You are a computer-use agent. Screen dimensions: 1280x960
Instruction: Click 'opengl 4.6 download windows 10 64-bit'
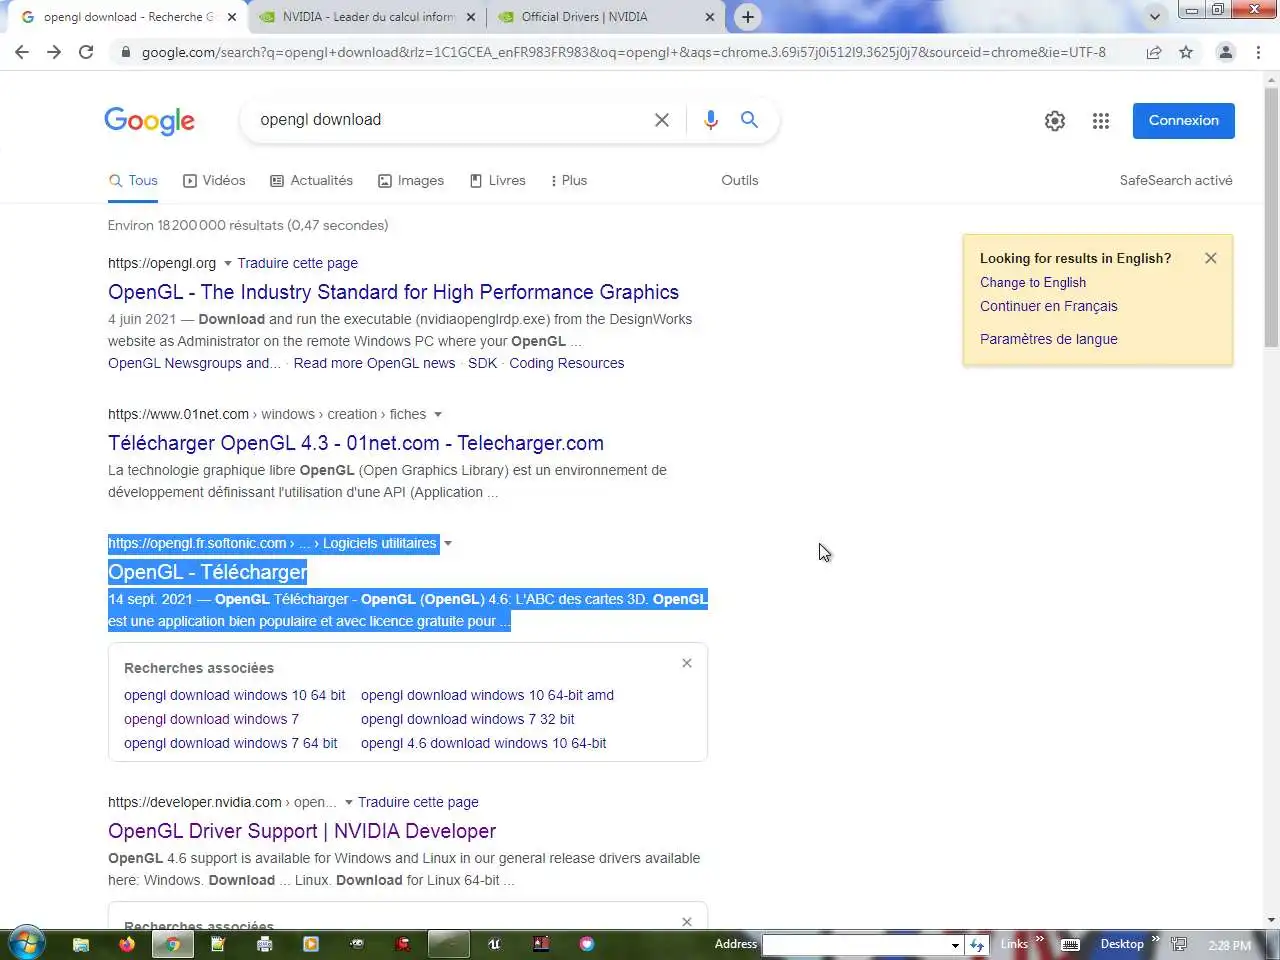pyautogui.click(x=484, y=743)
